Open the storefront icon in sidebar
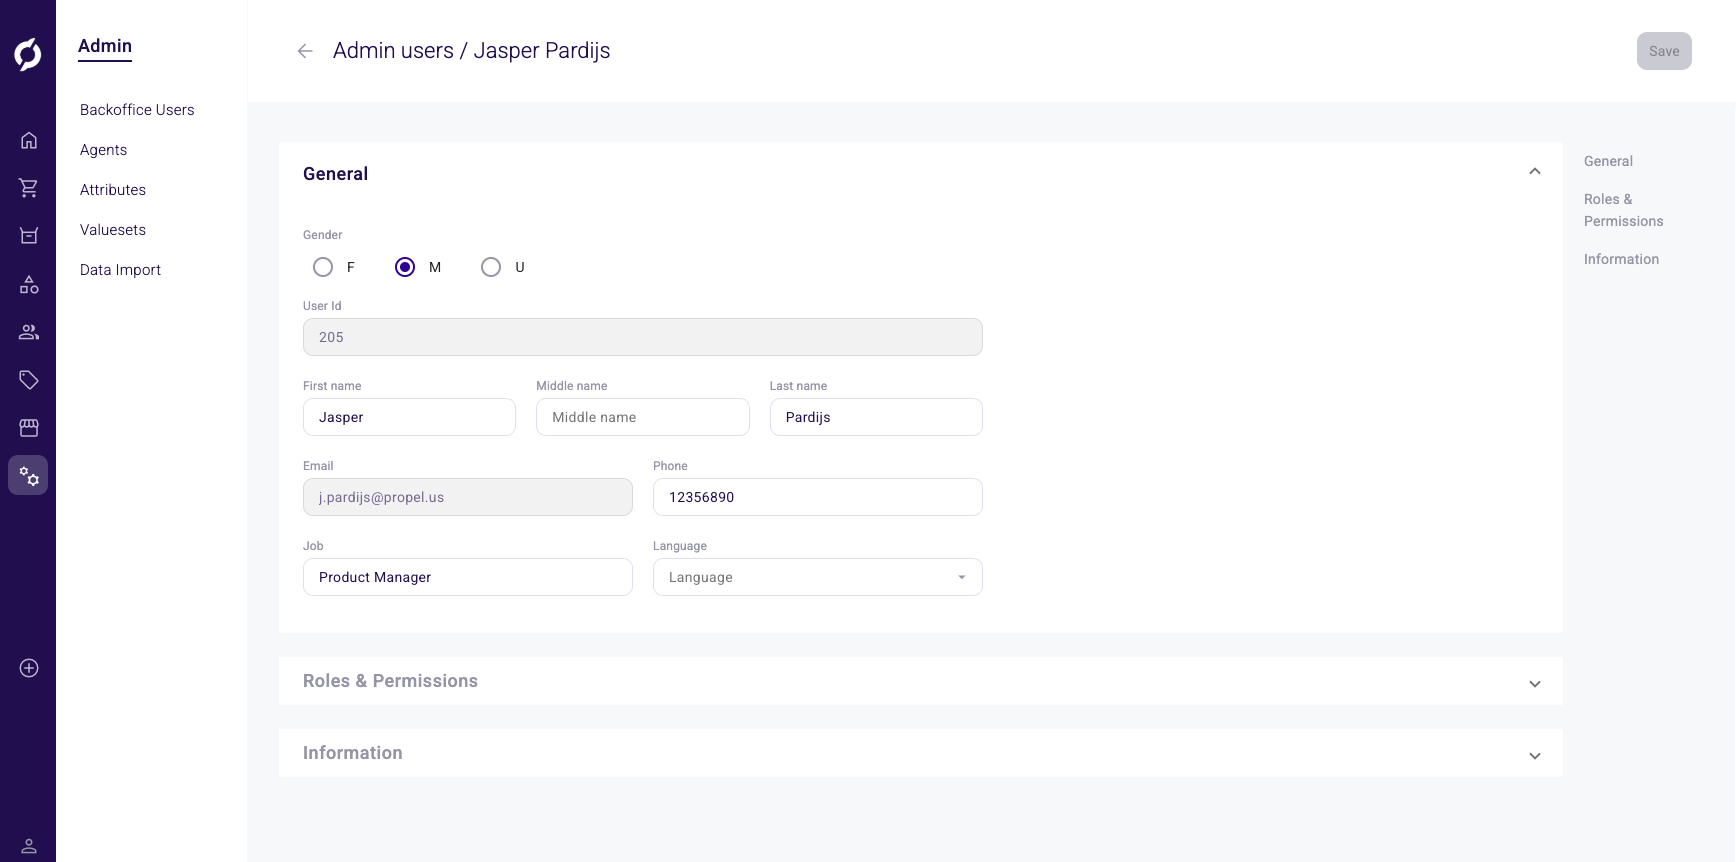Image resolution: width=1736 pixels, height=862 pixels. click(x=29, y=428)
